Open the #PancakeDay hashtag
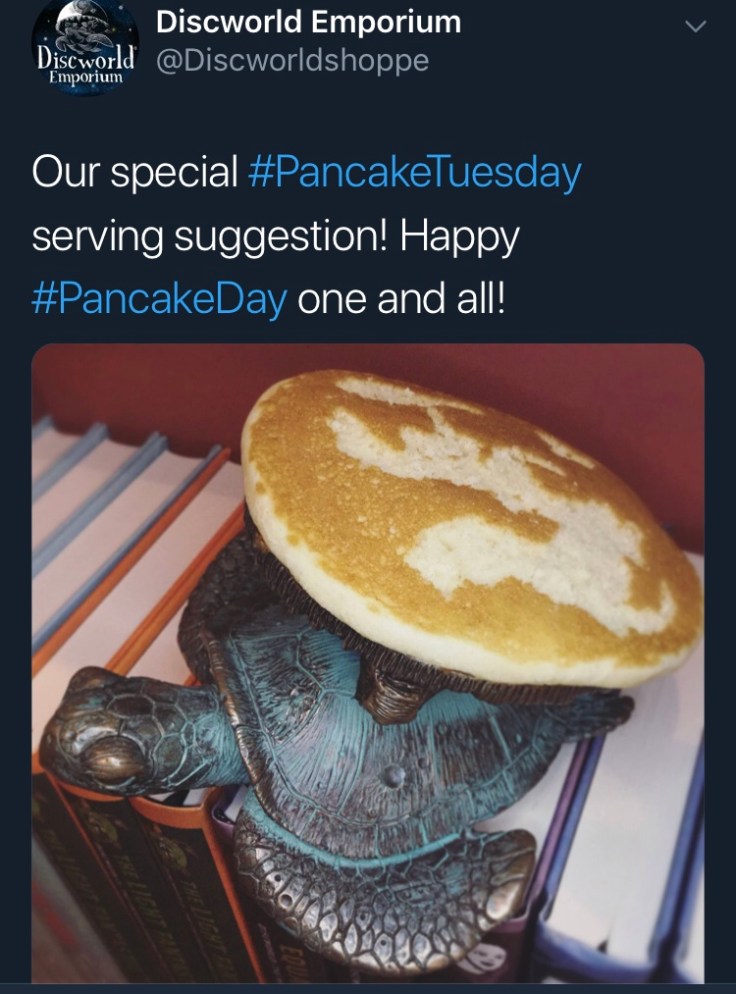The image size is (736, 994). click(x=159, y=299)
